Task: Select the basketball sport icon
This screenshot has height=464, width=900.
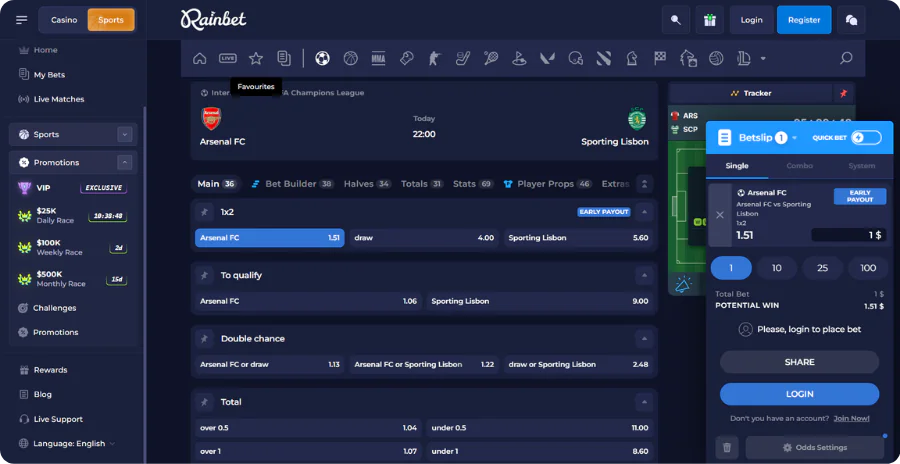Action: pos(351,58)
